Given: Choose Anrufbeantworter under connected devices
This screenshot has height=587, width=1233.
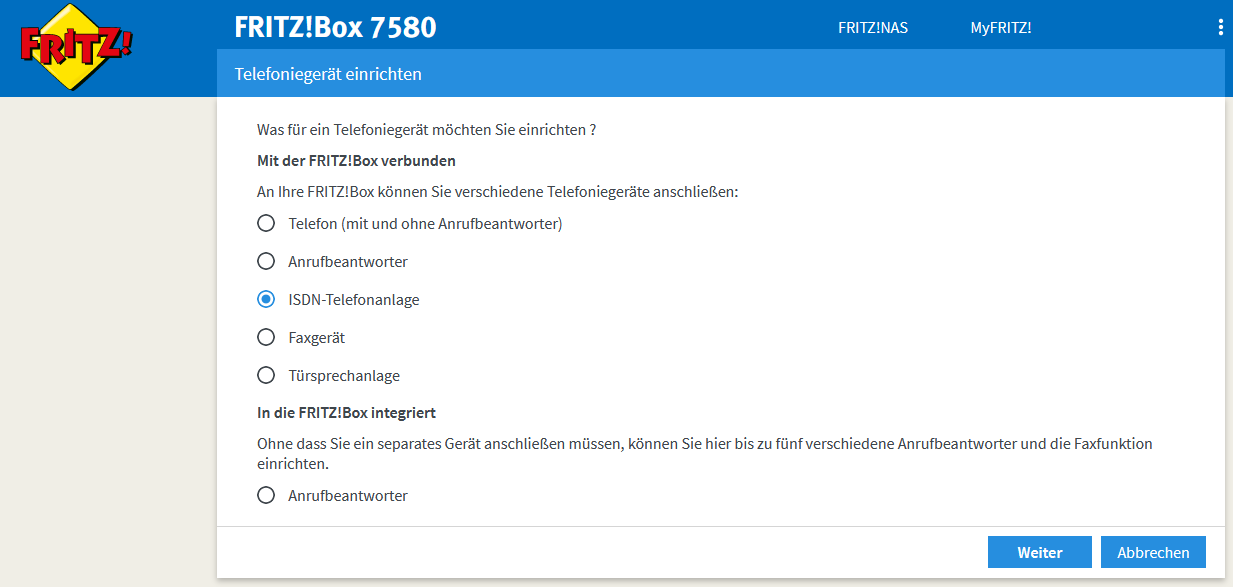Looking at the screenshot, I should tap(266, 262).
